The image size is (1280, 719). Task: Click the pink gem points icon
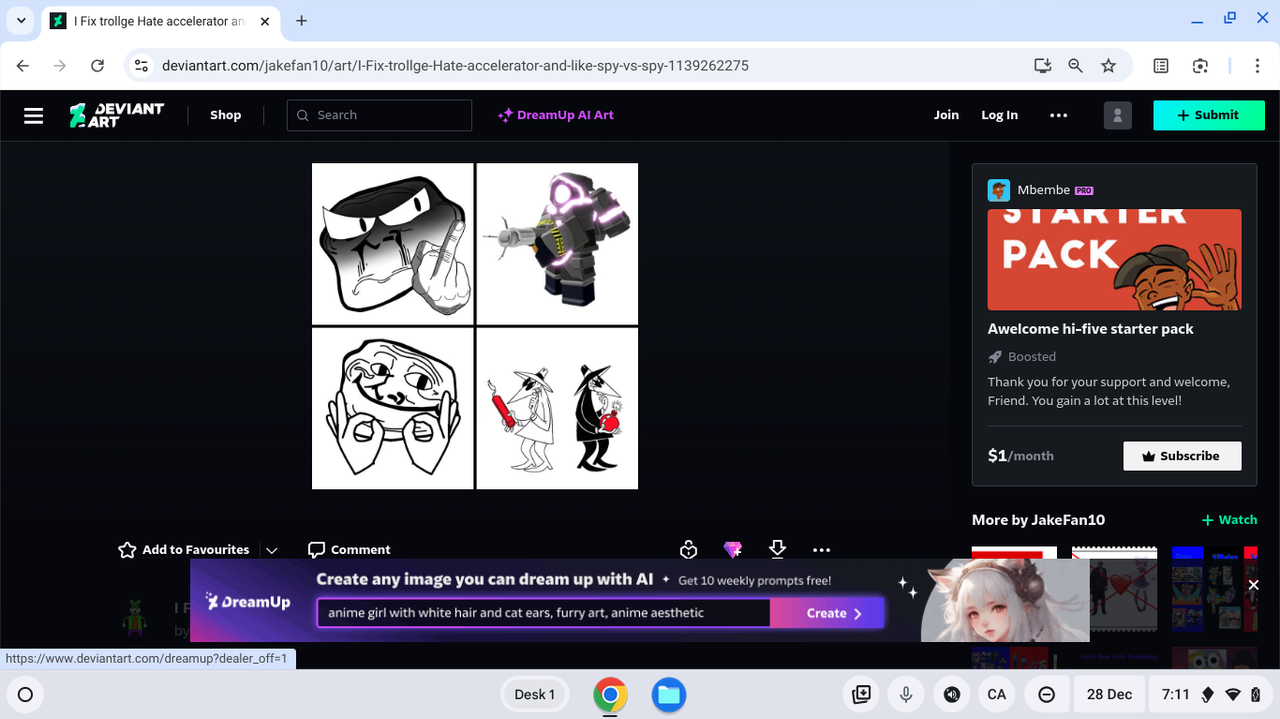(733, 549)
